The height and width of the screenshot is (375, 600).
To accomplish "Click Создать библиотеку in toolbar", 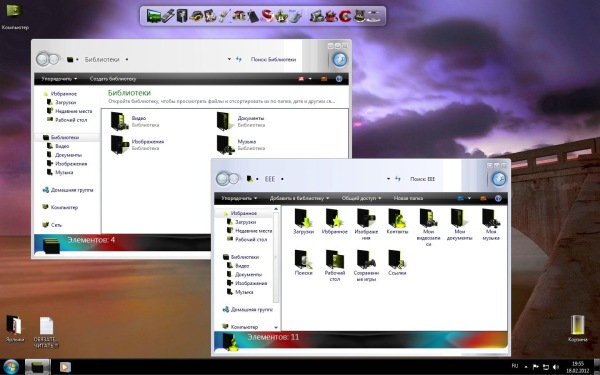I will [x=113, y=79].
